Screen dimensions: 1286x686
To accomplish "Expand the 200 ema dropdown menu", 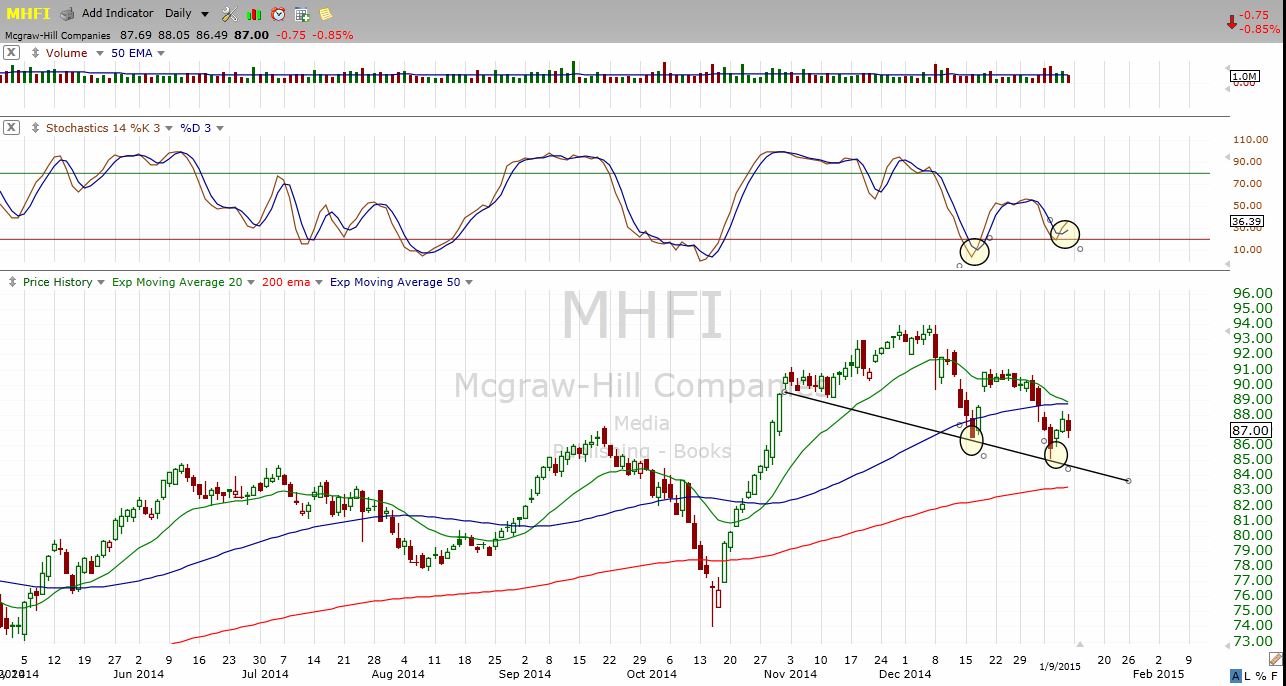I will [x=318, y=283].
